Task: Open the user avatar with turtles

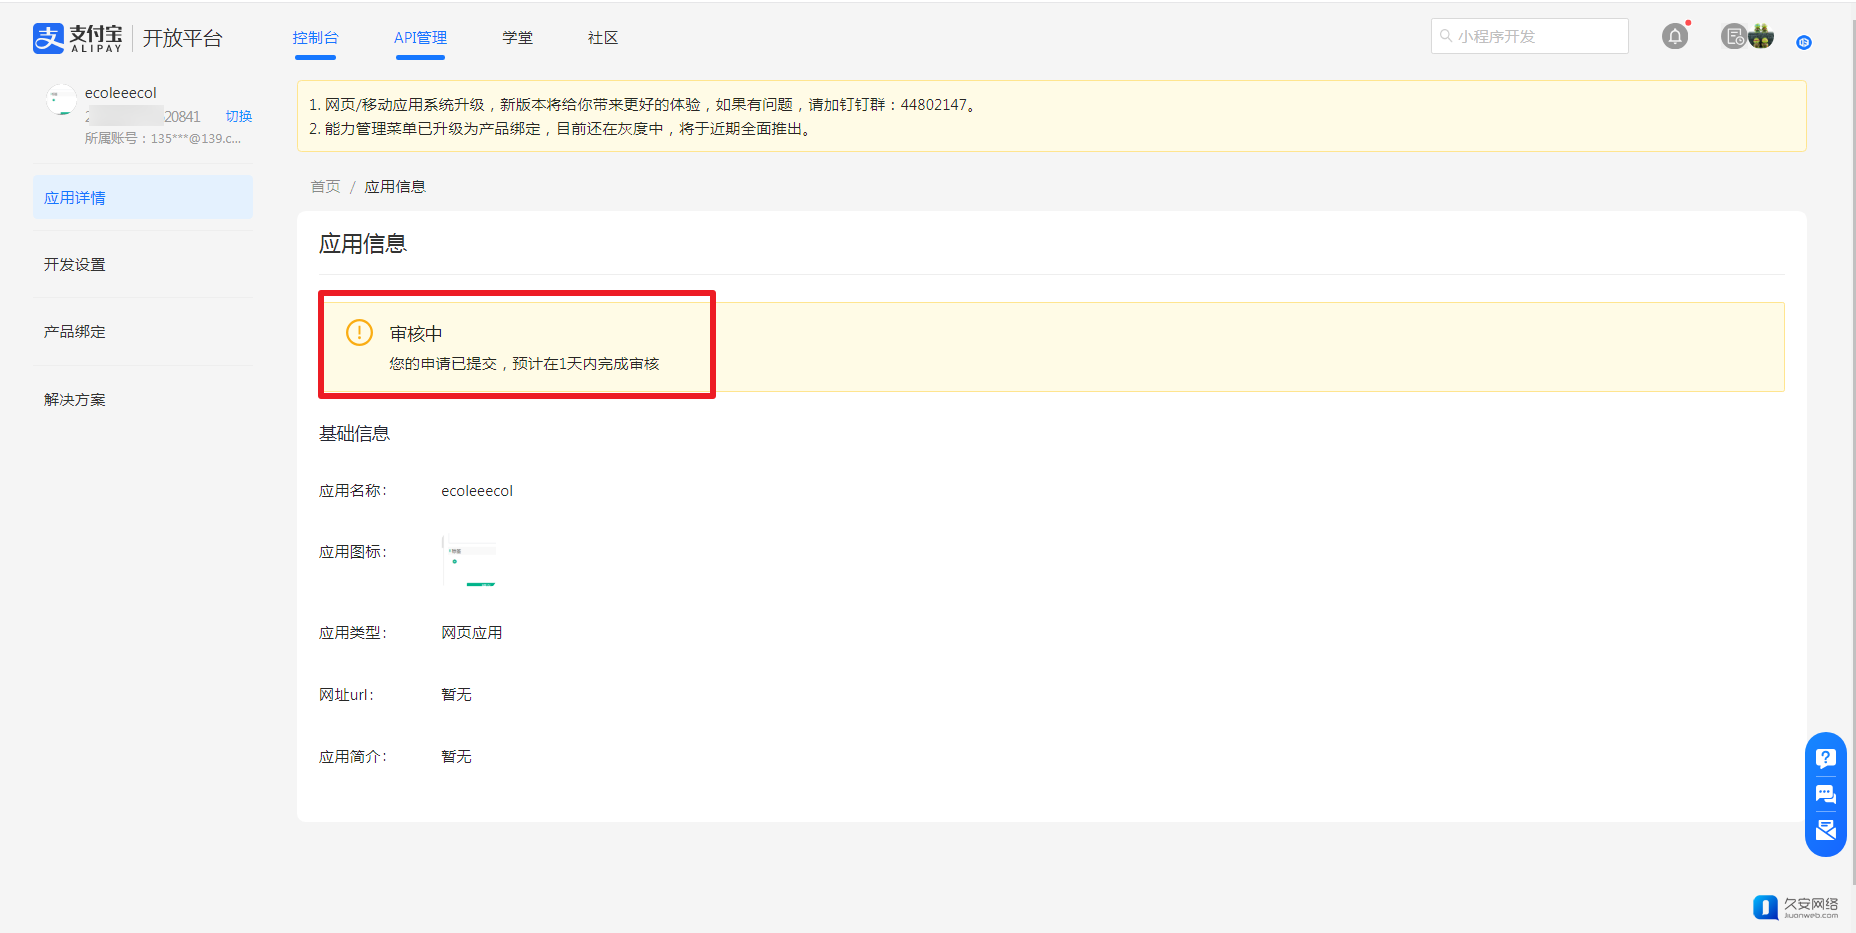Action: point(1761,37)
